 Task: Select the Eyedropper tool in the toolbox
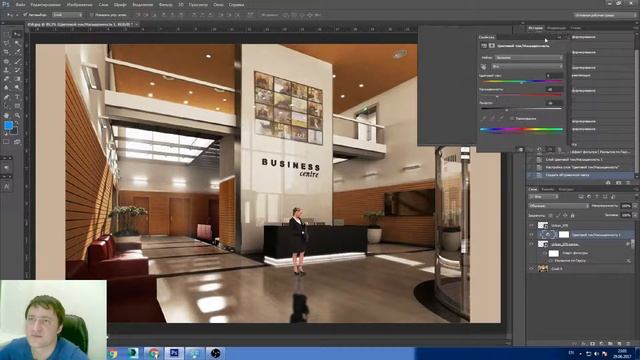(17, 52)
